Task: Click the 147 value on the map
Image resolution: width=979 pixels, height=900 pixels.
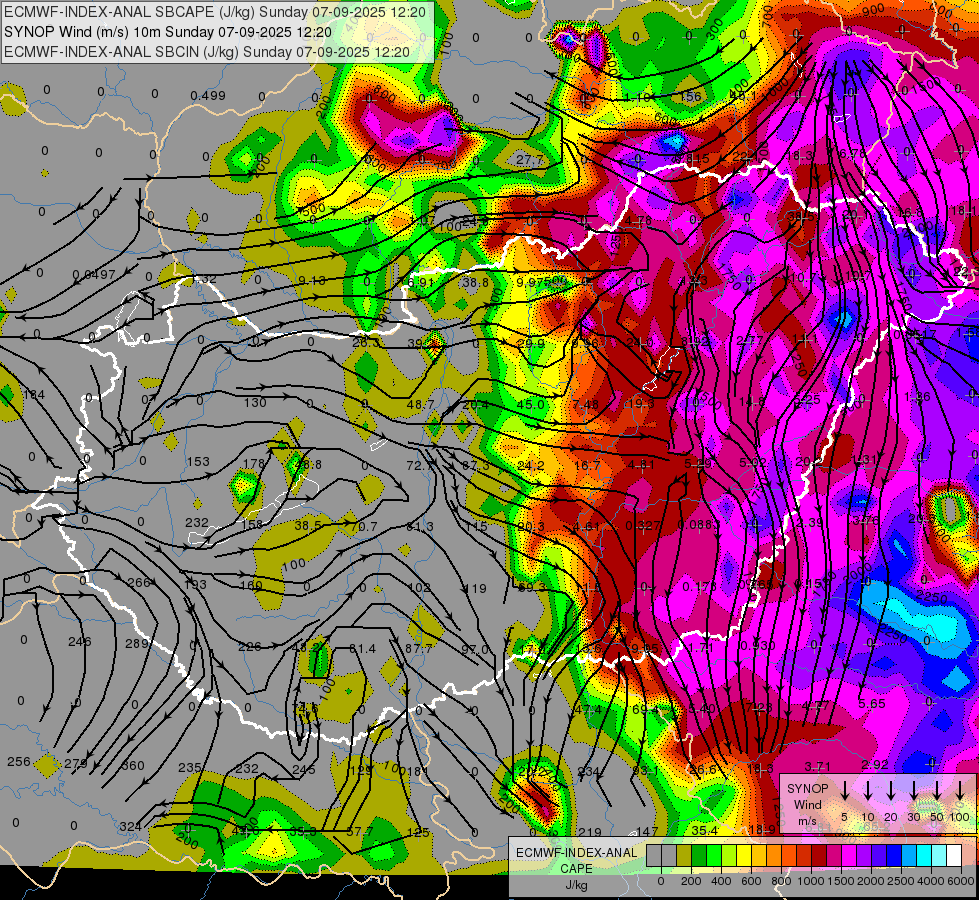Action: (x=647, y=831)
